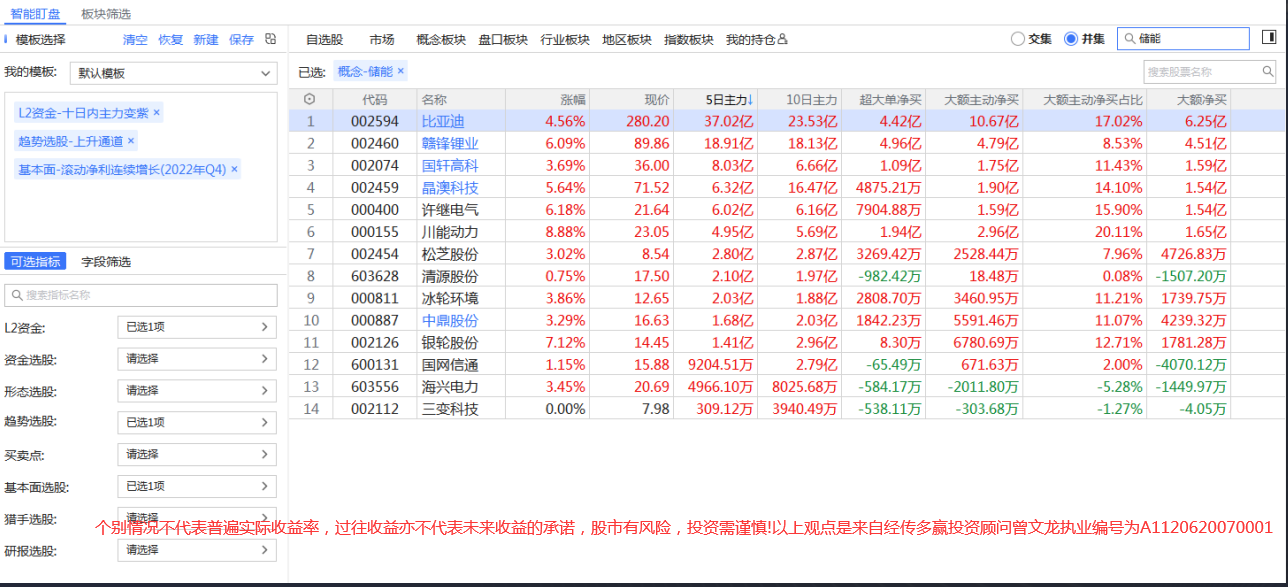Viewport: 1288px width, 587px height.
Task: Open the 盘口板块 tab
Action: tap(503, 39)
